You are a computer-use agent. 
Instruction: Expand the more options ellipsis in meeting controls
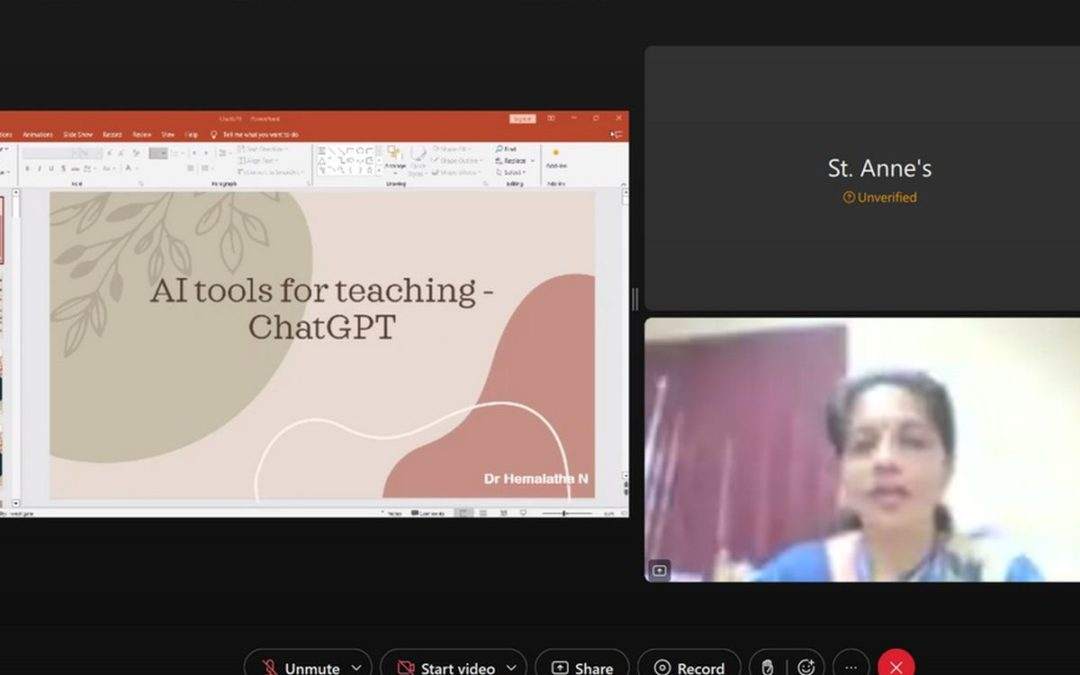[x=850, y=667]
